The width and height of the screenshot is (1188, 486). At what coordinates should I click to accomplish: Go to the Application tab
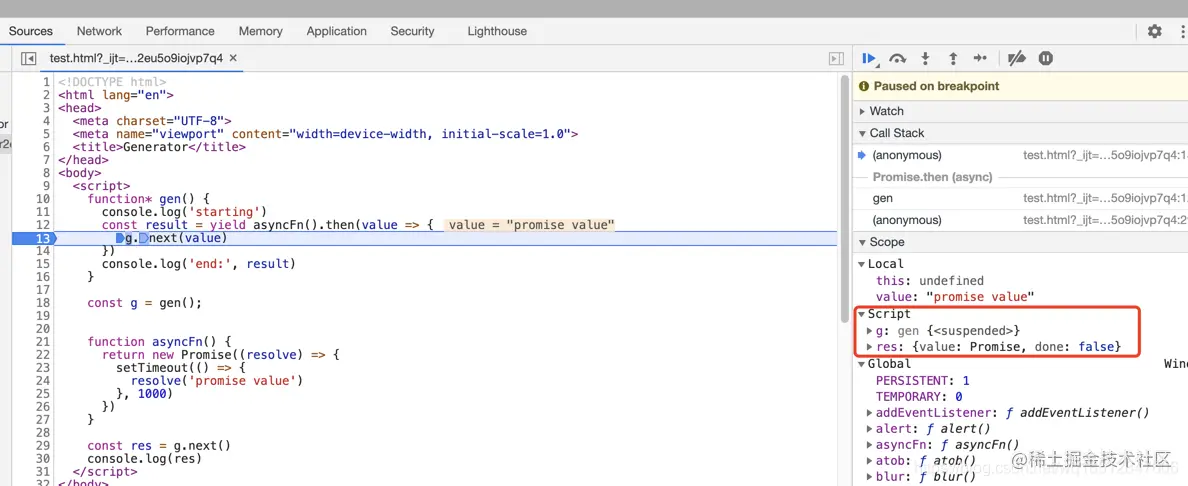click(336, 31)
